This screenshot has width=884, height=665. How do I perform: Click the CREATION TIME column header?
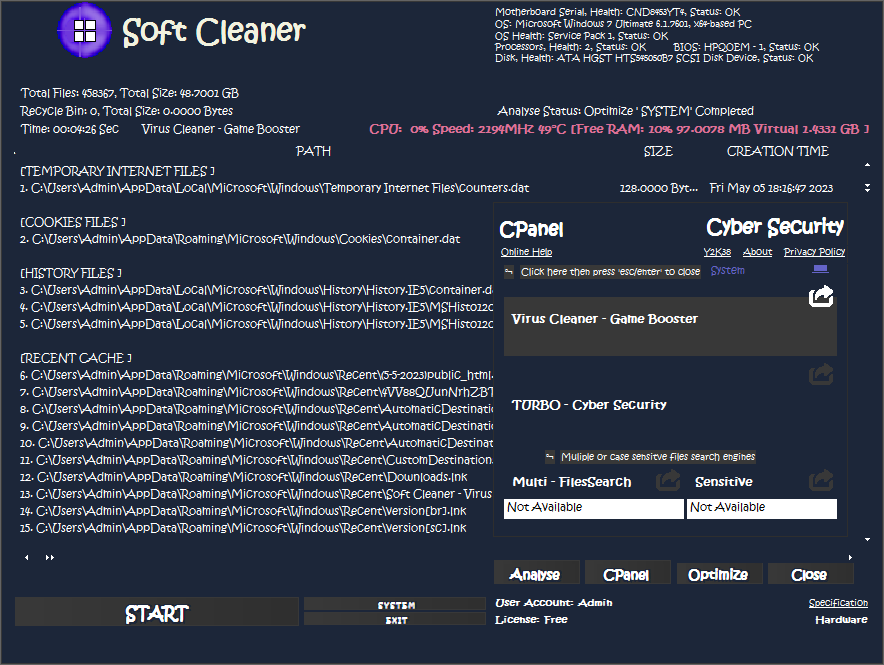click(777, 151)
